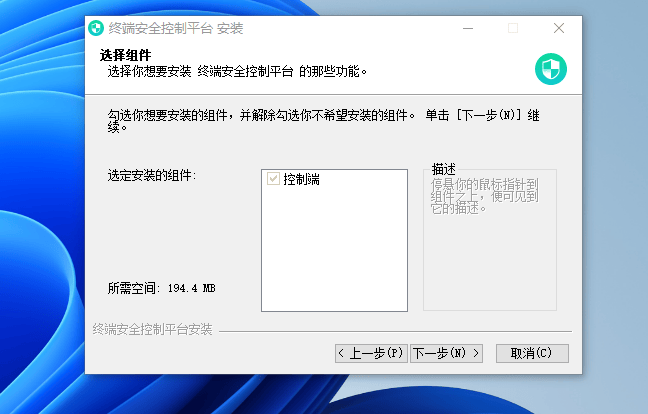Click empty area of the component list box
This screenshot has width=648, height=414.
point(334,250)
